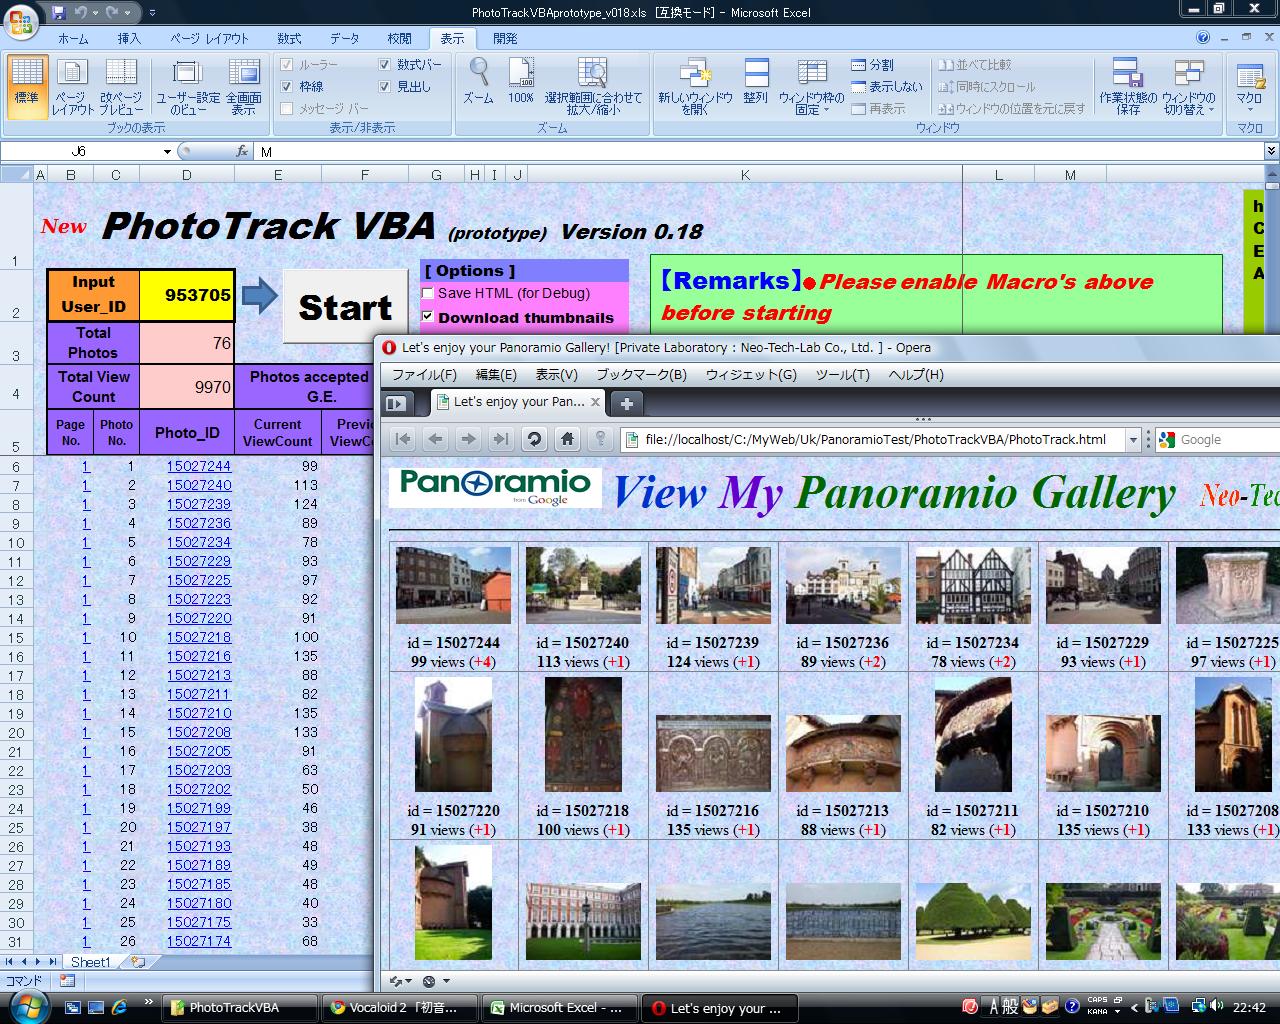Viewport: 1280px width, 1024px height.
Task: Expand the Name Box dropdown
Action: (167, 151)
